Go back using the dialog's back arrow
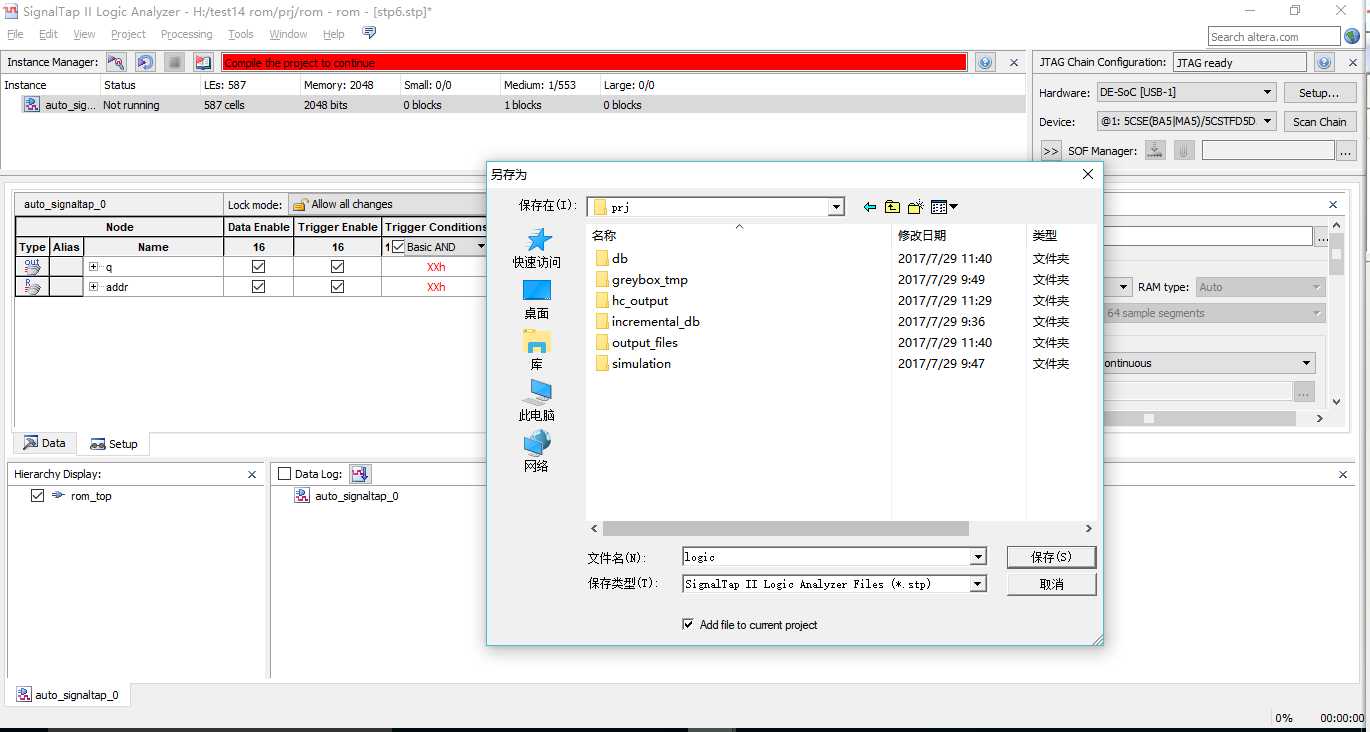The image size is (1370, 732). [869, 207]
